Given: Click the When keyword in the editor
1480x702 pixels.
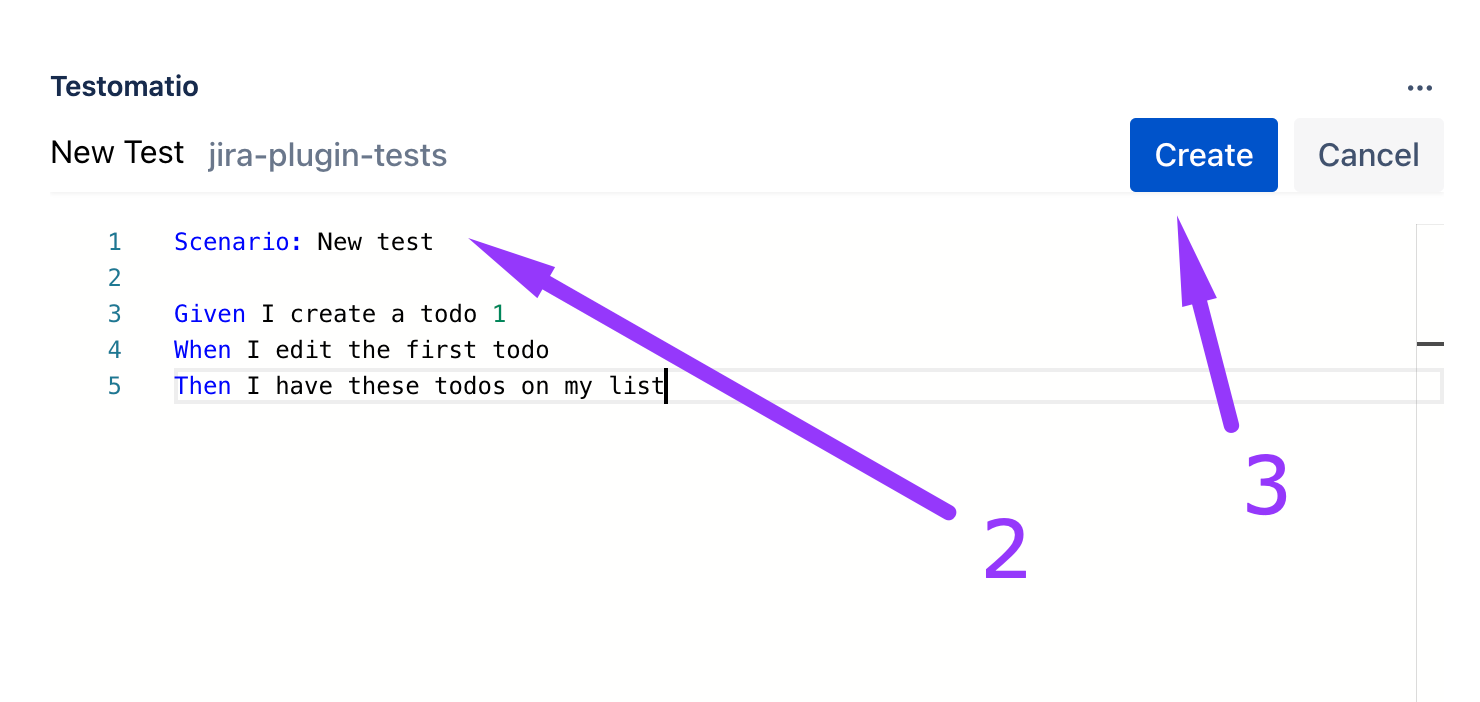Looking at the screenshot, I should coord(202,350).
